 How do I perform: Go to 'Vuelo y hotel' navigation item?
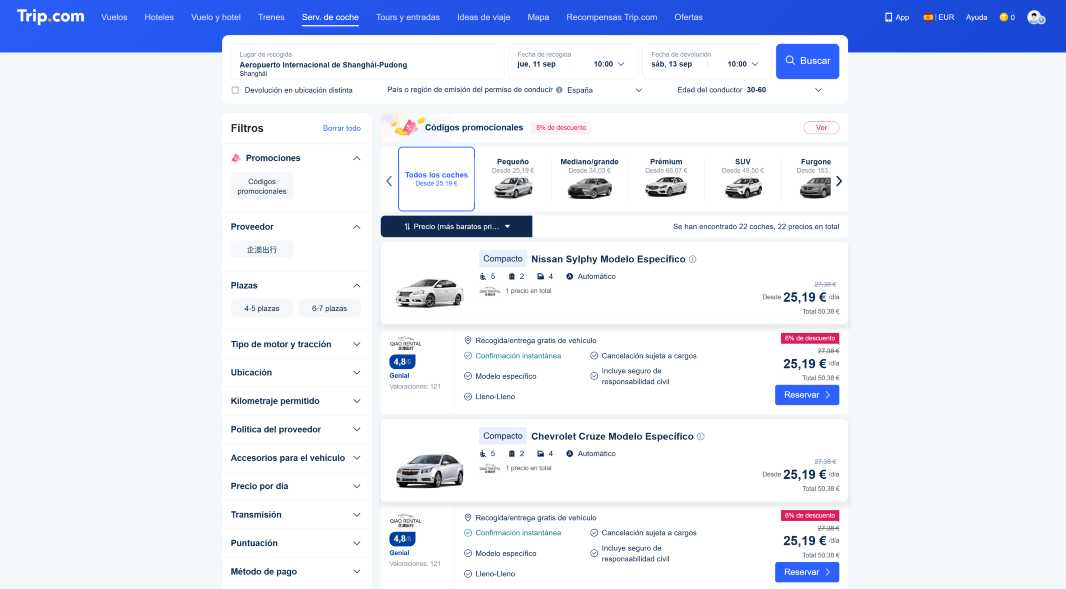(216, 17)
